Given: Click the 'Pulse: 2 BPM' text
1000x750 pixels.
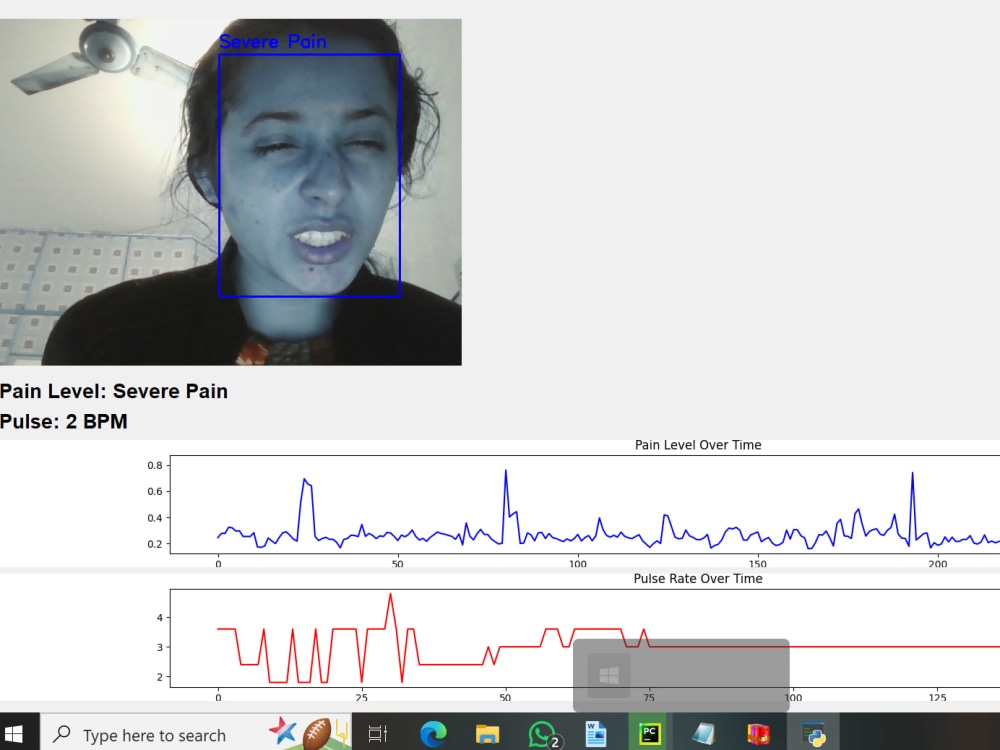Looking at the screenshot, I should 64,421.
